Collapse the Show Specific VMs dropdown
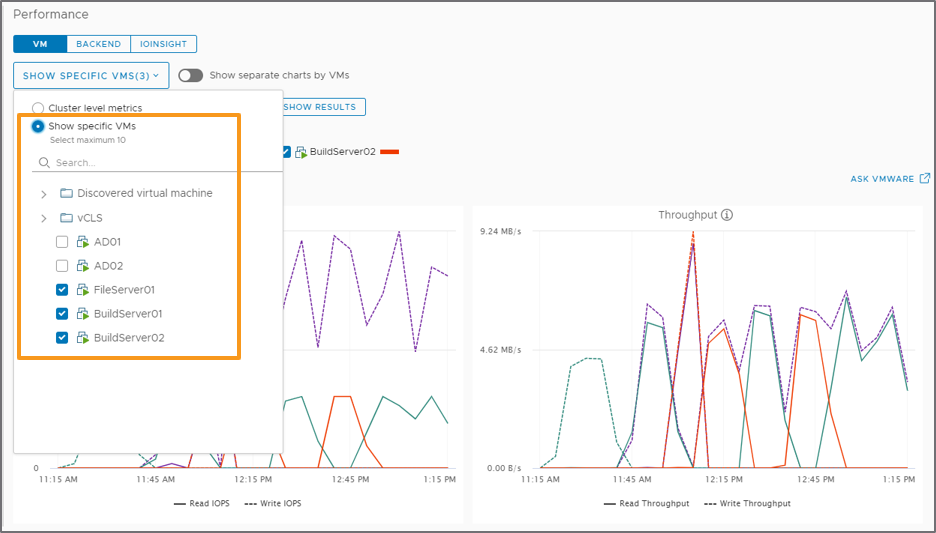Viewport: 936px width, 533px height. pyautogui.click(x=91, y=75)
